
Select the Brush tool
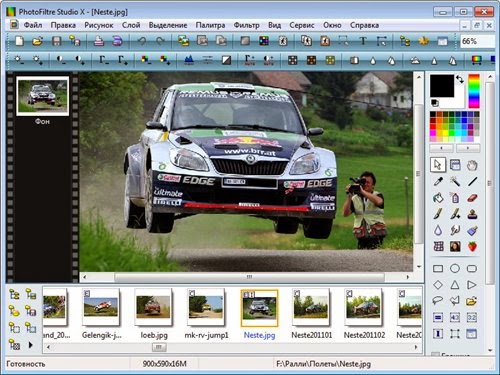click(438, 214)
